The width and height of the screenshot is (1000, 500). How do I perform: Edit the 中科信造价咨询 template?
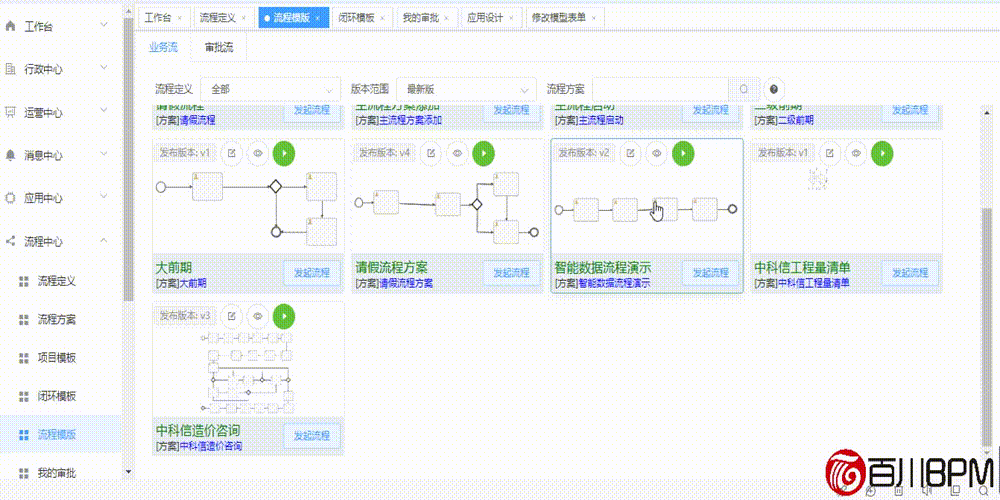pyautogui.click(x=232, y=316)
